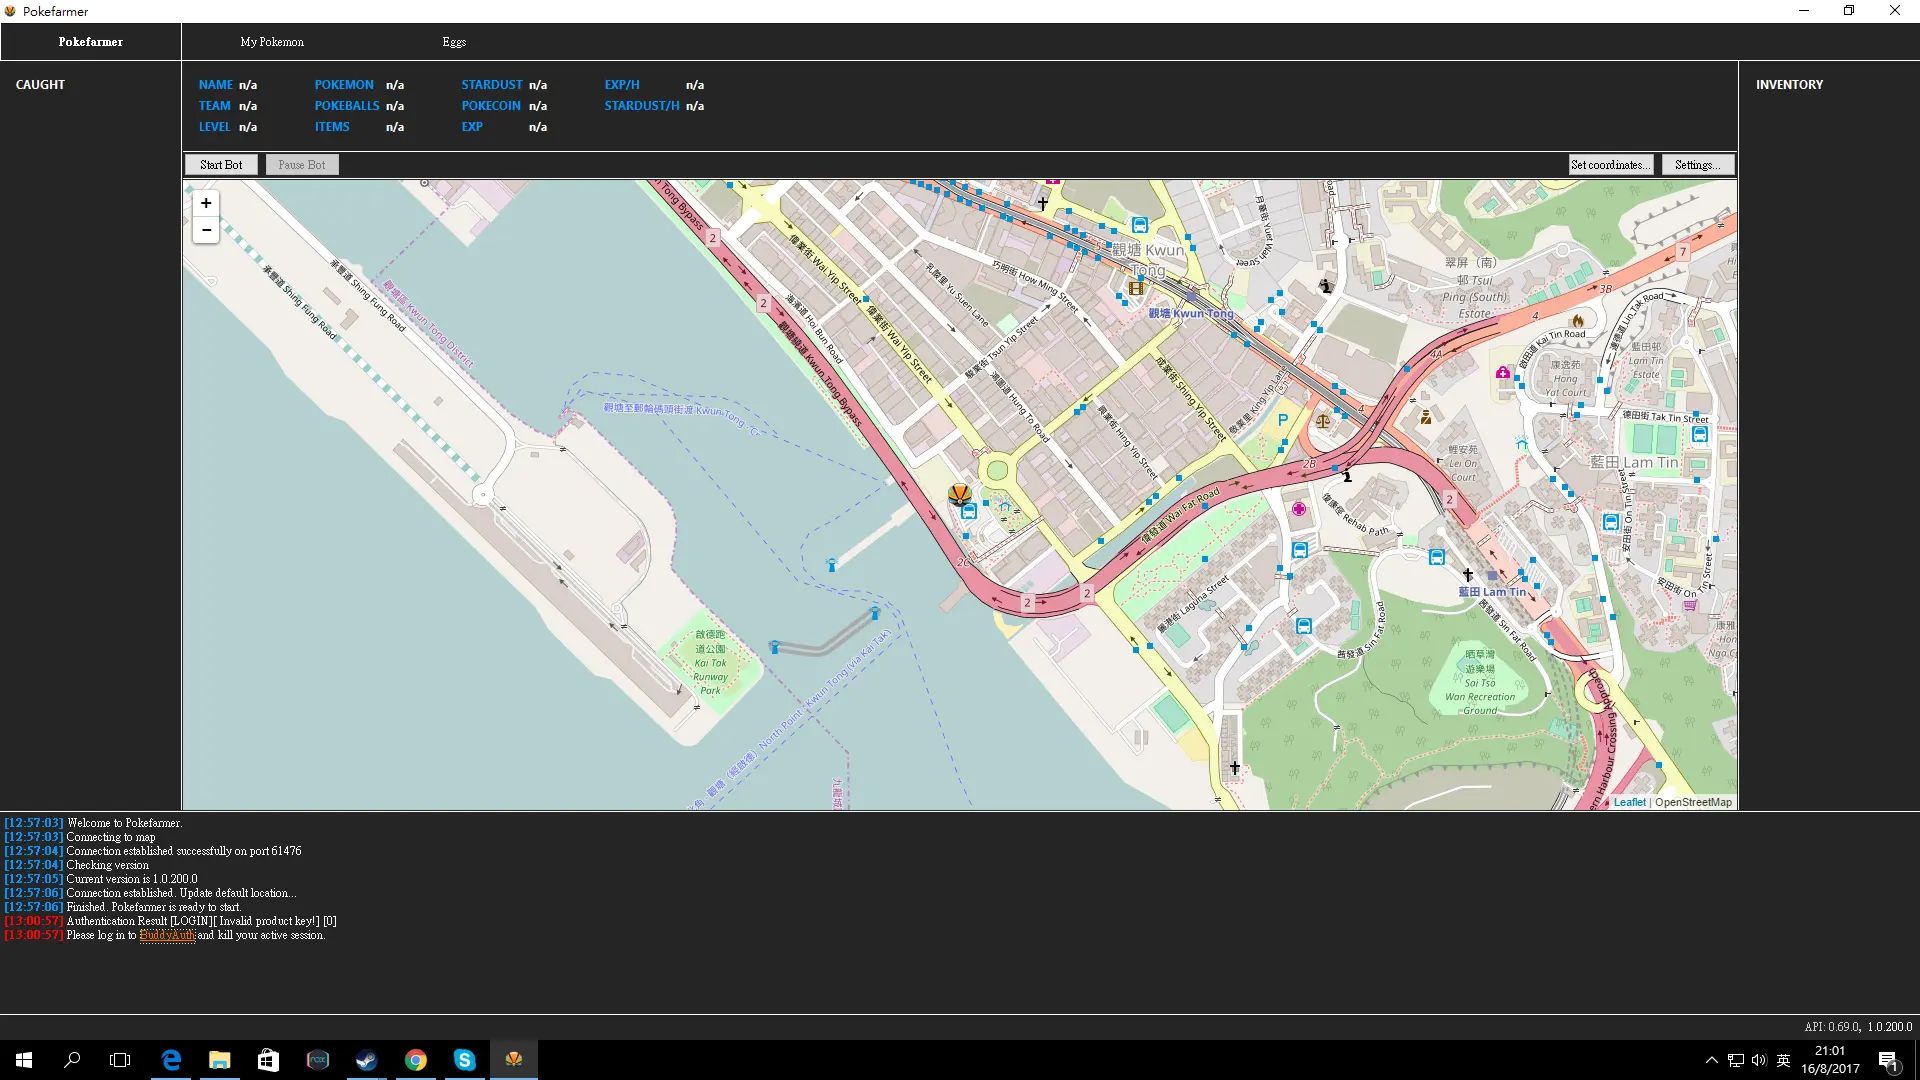Viewport: 1920px width, 1080px height.
Task: Click the Pause Bot button
Action: [302, 165]
